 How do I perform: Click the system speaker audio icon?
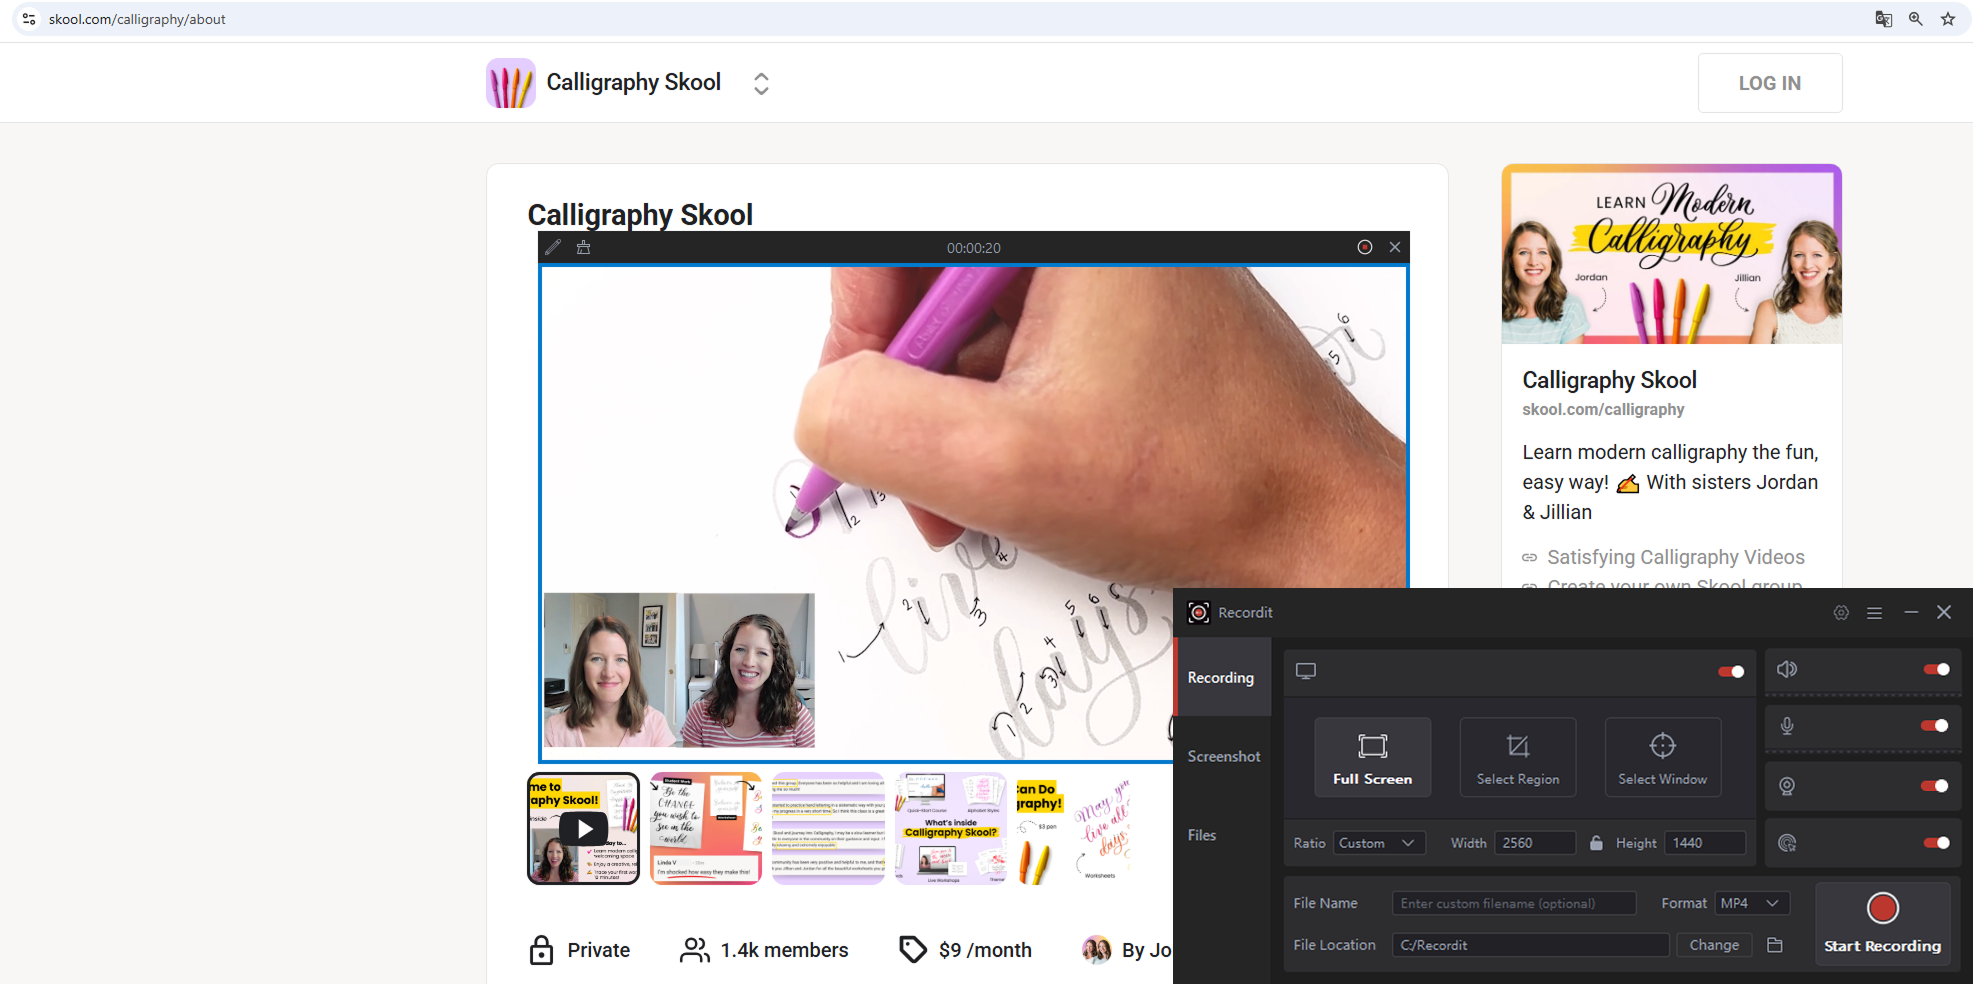[1787, 669]
